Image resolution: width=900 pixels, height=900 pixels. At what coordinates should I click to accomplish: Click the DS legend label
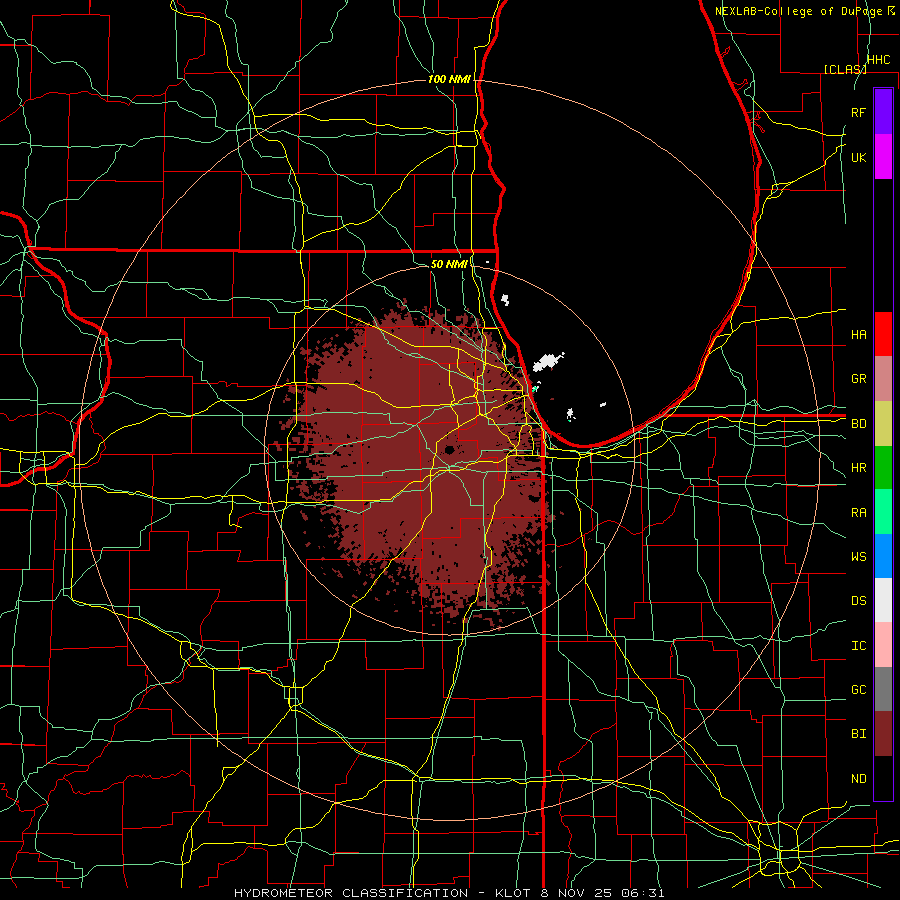[x=858, y=601]
